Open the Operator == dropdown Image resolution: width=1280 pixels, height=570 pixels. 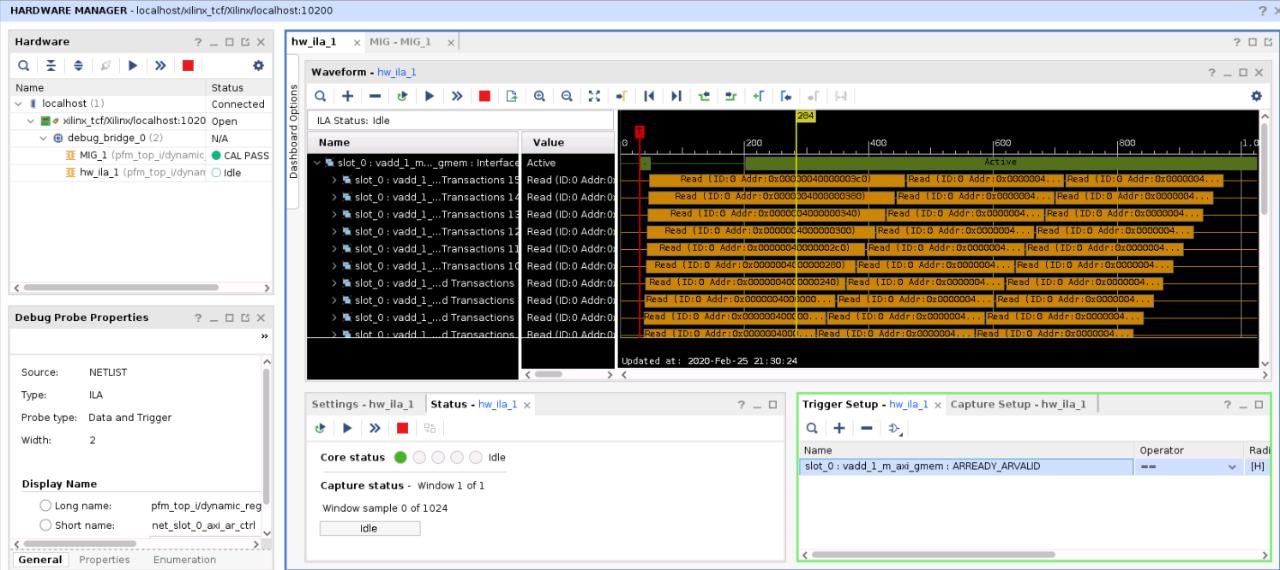pyautogui.click(x=1232, y=467)
